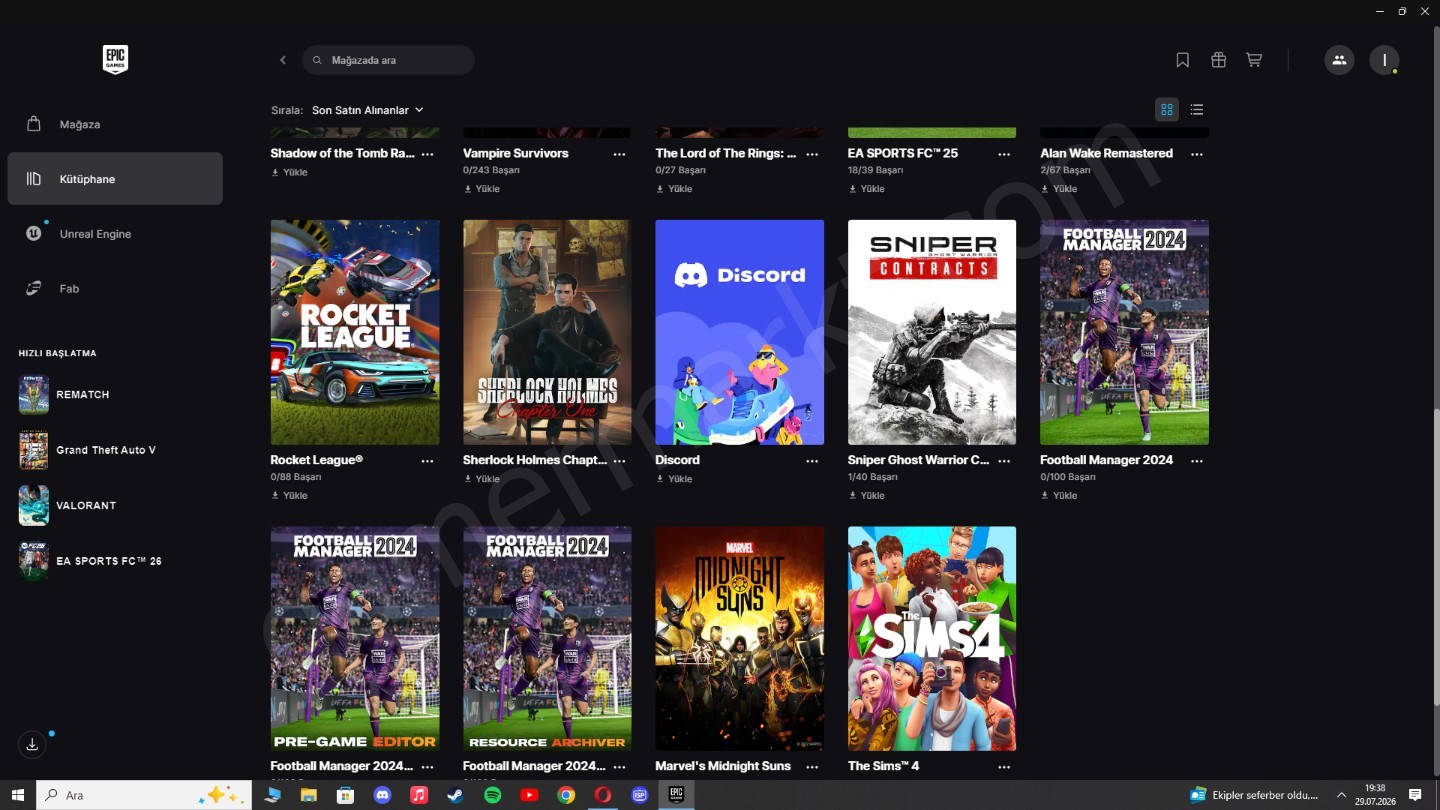
Task: Open the friends list icon
Action: point(1339,60)
